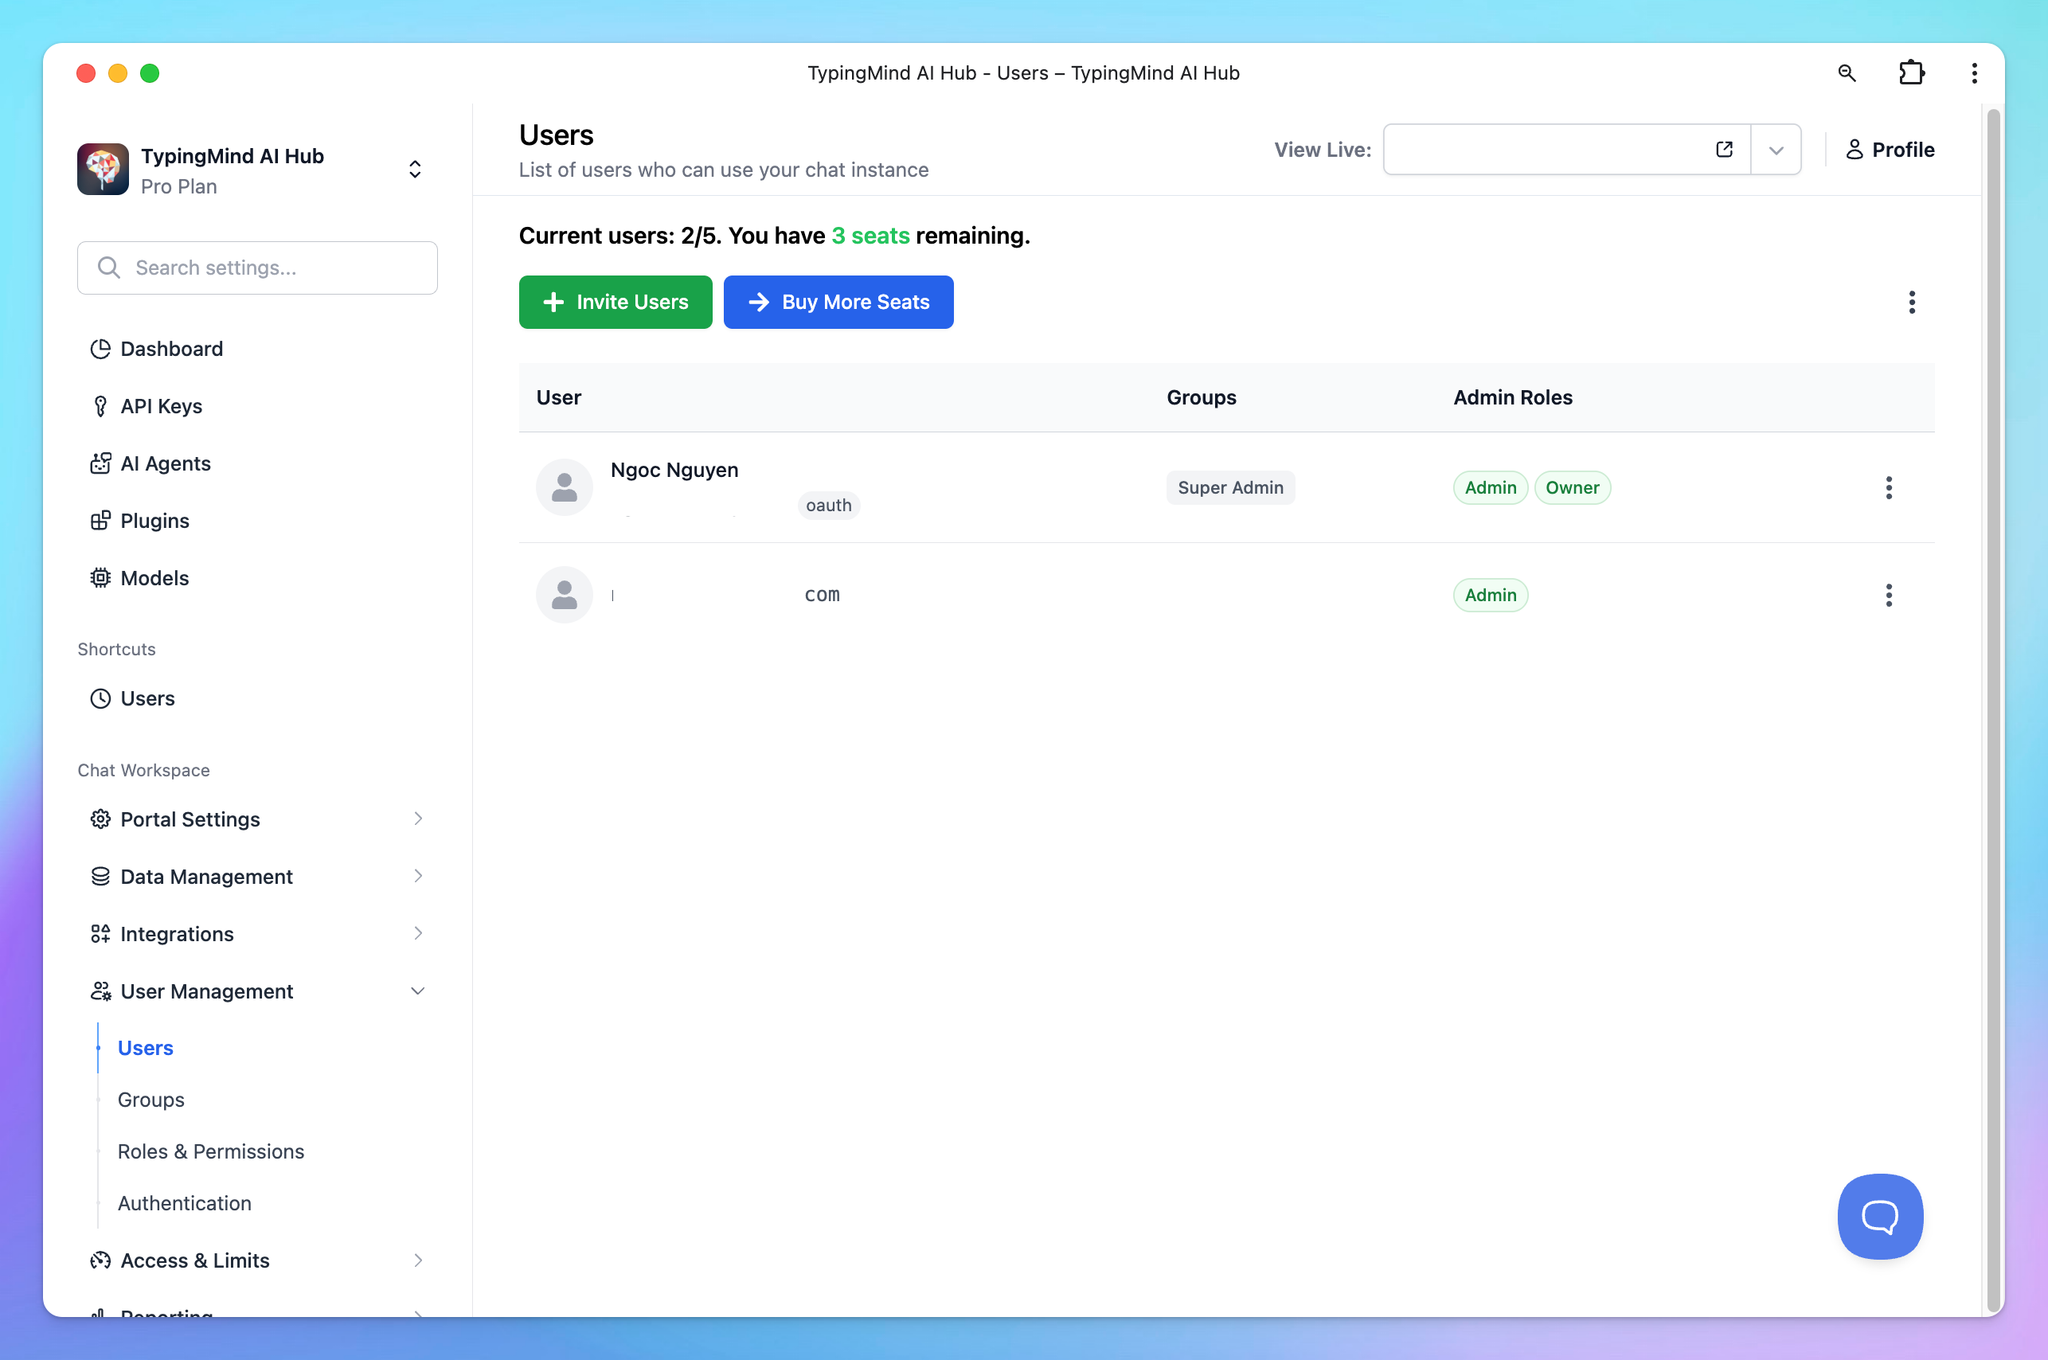Expand the Portal Settings section
Viewport: 2048px width, 1360px height.
tap(418, 819)
